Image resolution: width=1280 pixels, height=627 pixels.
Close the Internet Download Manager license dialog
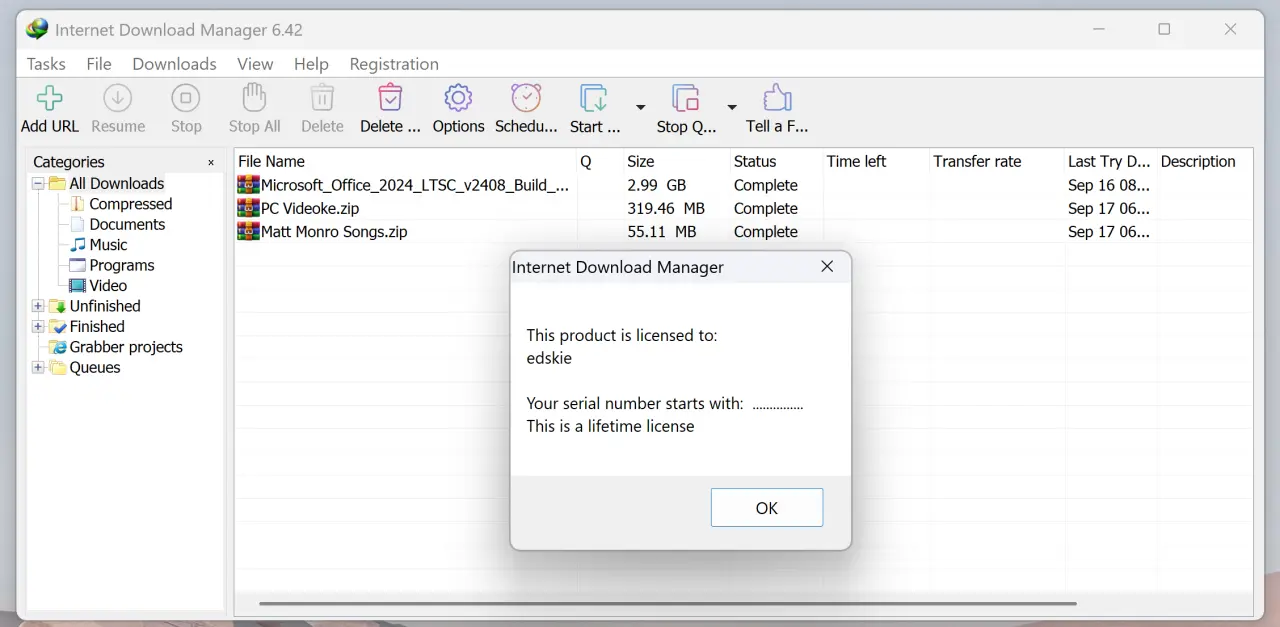coord(827,267)
